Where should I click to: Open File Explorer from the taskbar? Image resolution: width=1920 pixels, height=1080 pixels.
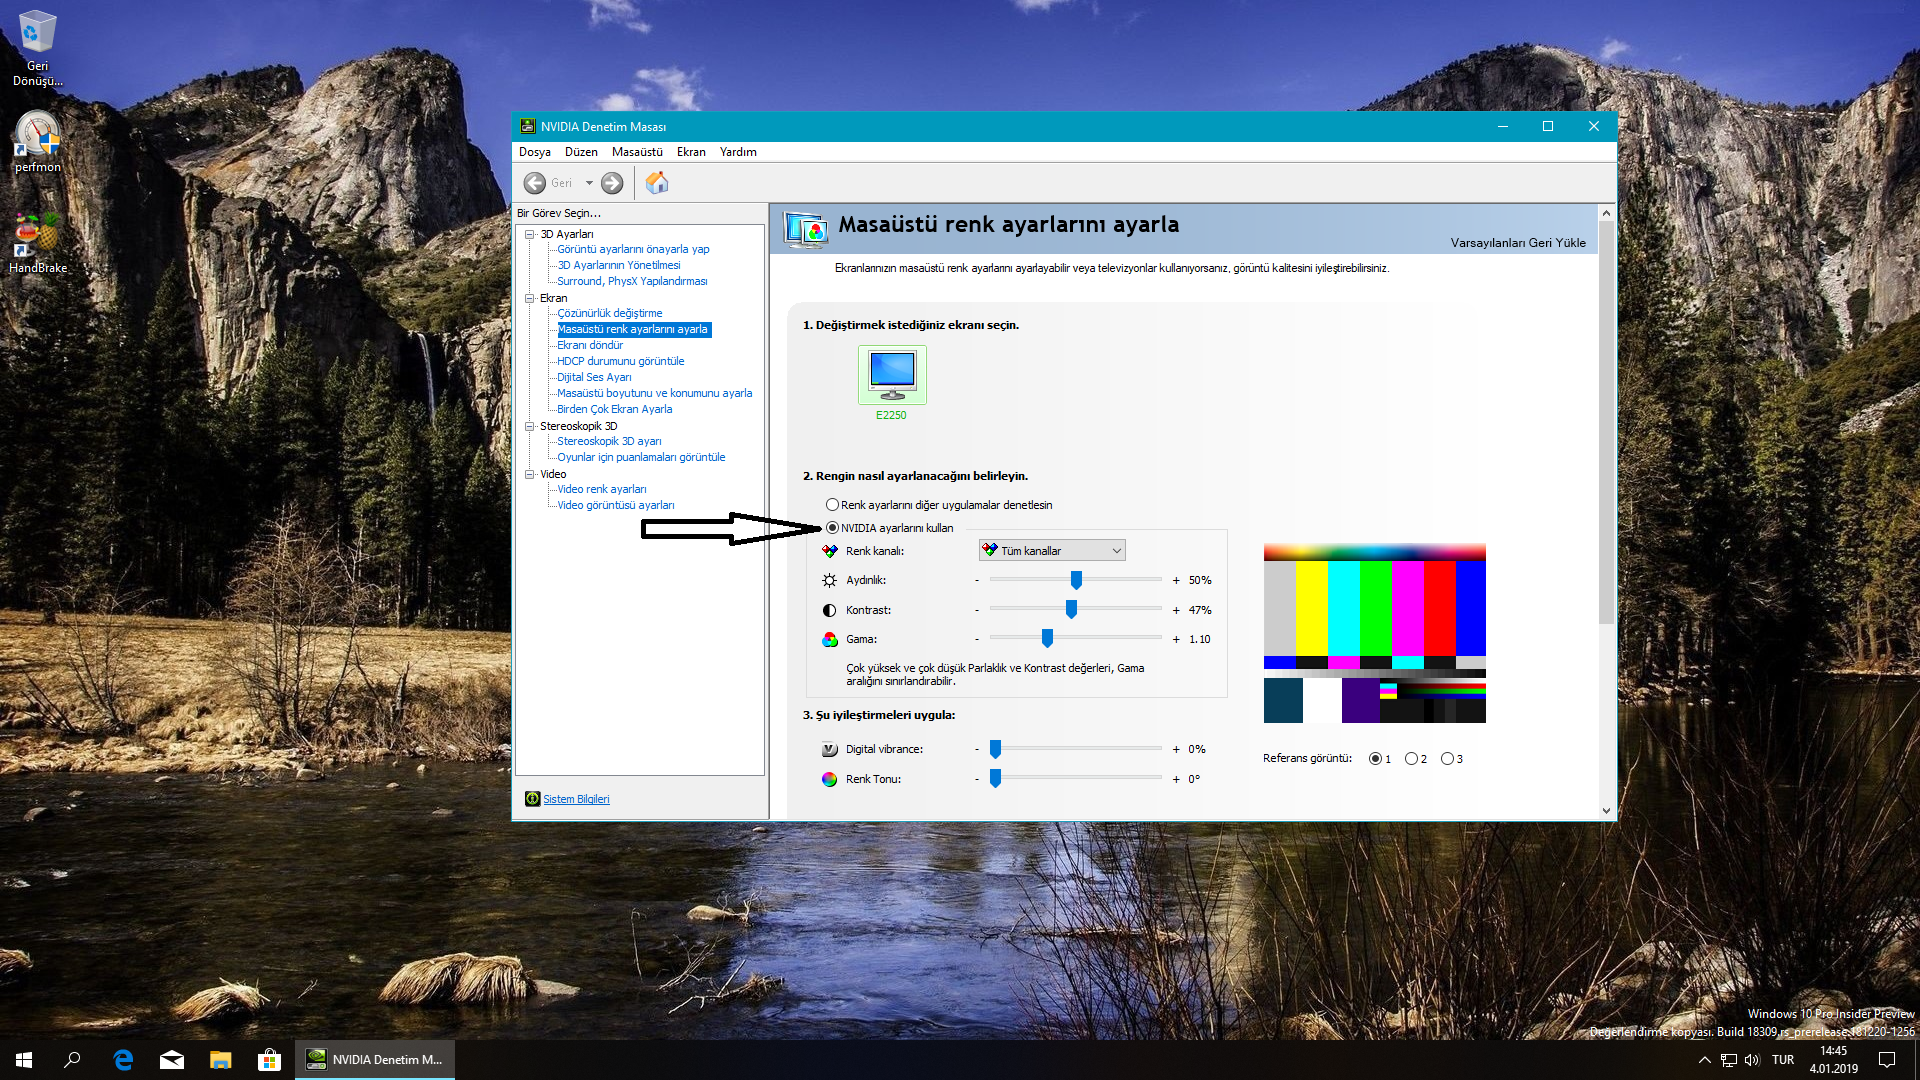220,1060
